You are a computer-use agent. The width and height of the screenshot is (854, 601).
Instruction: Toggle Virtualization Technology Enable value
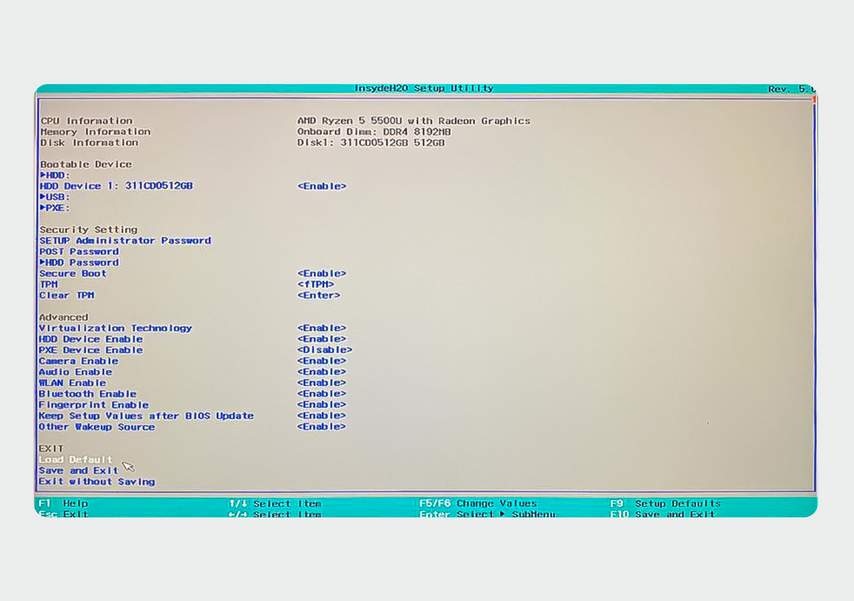(x=322, y=328)
